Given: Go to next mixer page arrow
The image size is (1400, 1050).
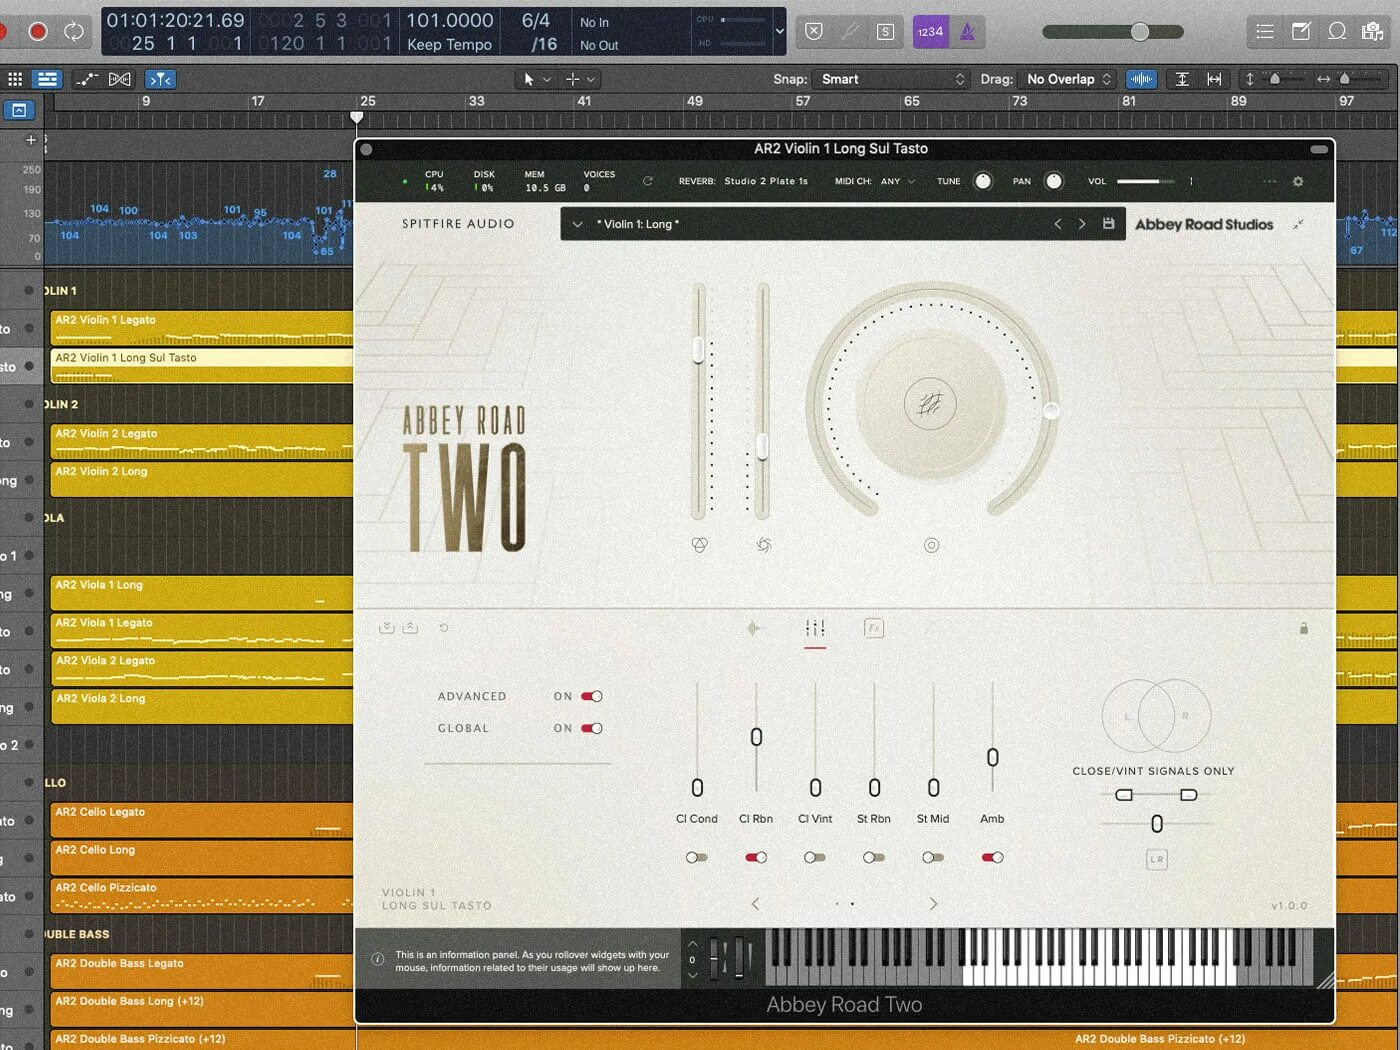Looking at the screenshot, I should coord(933,904).
